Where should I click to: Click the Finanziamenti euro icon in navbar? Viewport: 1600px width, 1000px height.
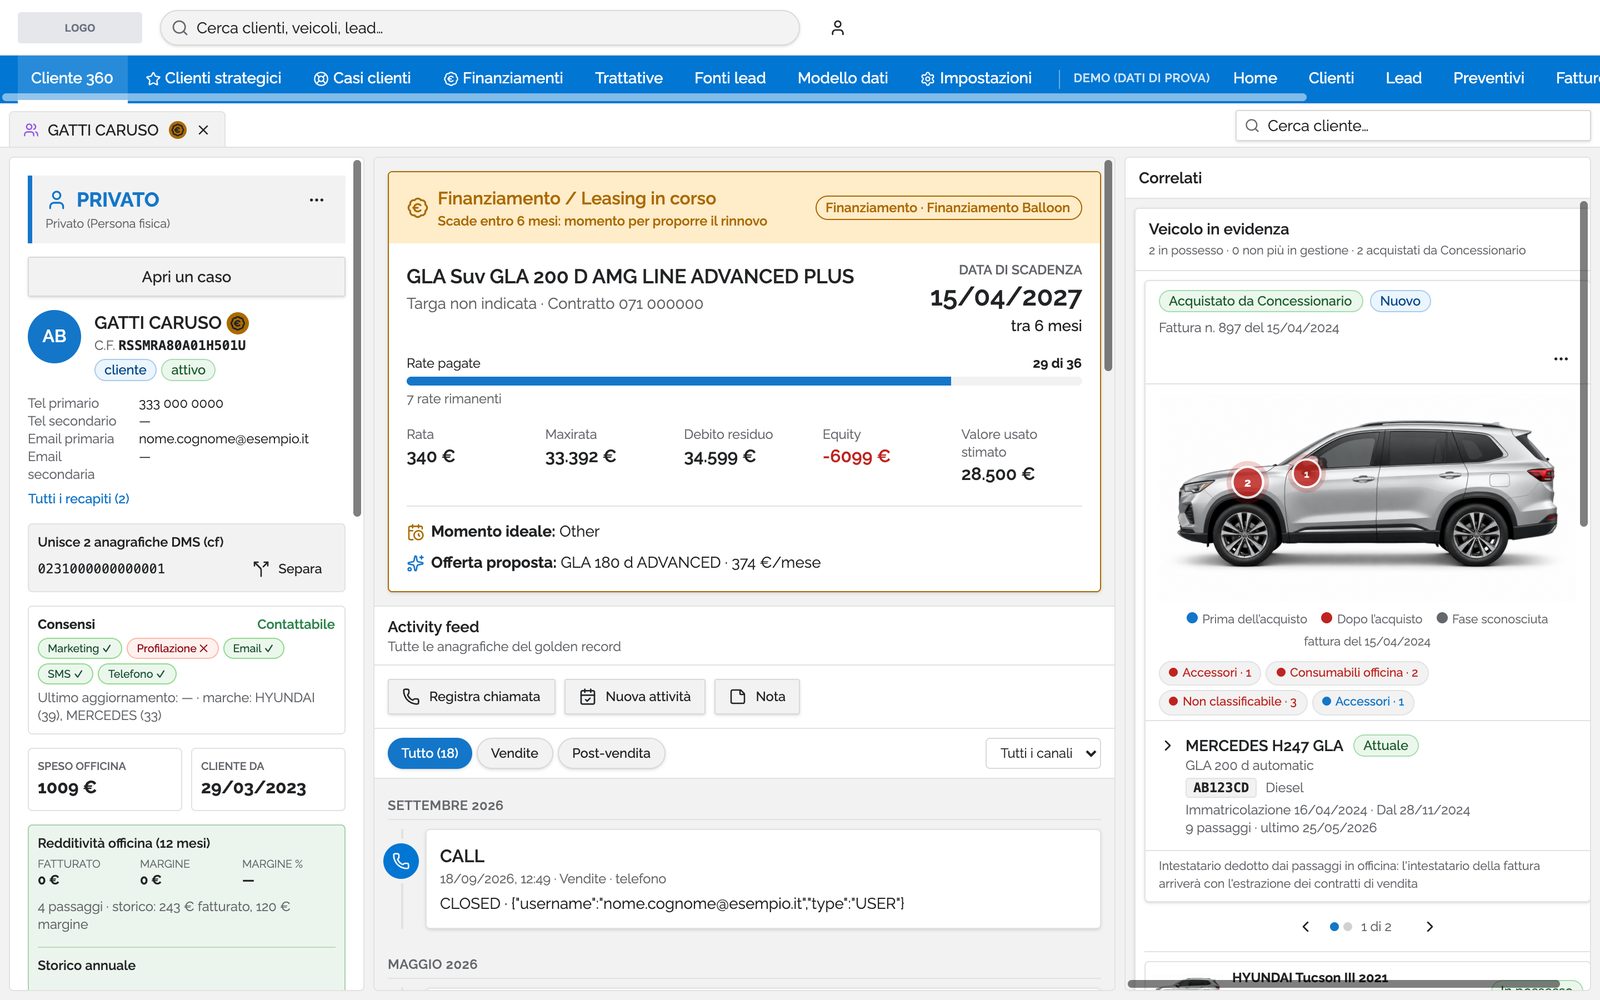pos(451,78)
